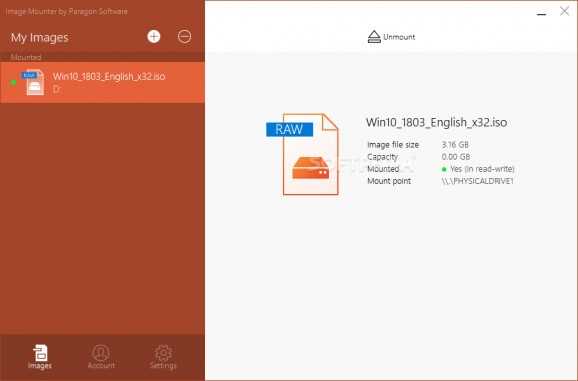Open the Images tab

40,357
